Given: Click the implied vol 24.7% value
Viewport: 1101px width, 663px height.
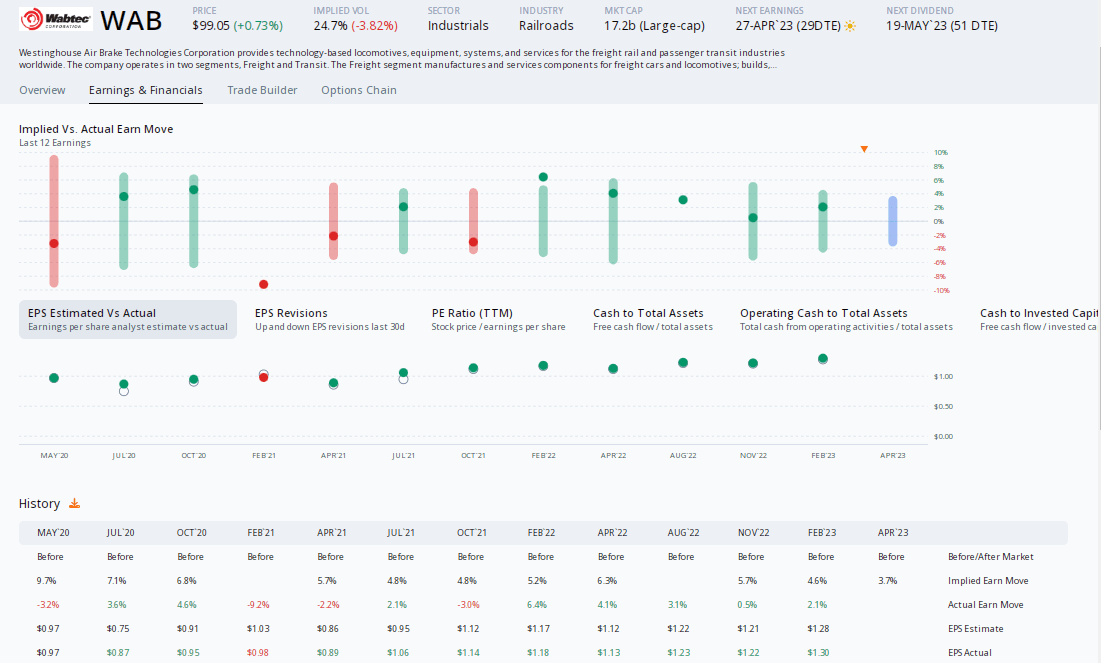Looking at the screenshot, I should [330, 26].
